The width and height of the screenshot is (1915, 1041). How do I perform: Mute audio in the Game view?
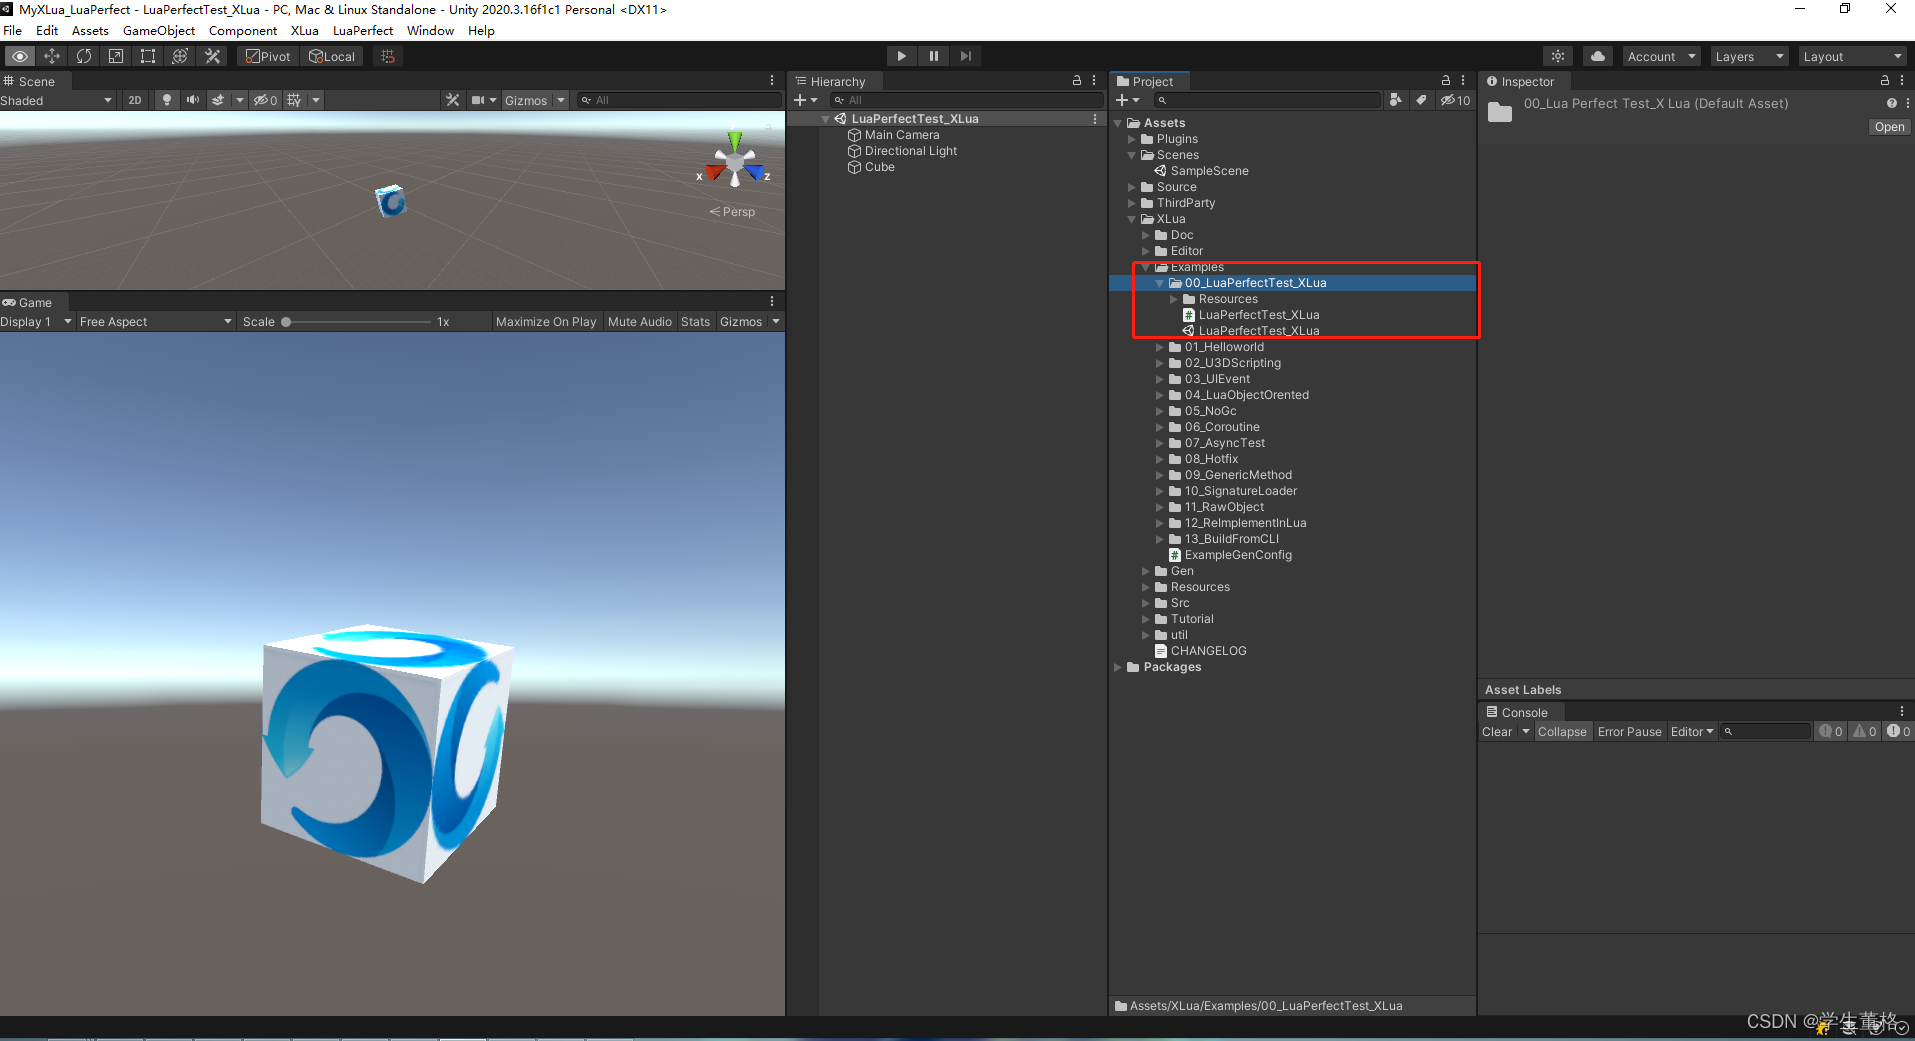(639, 321)
